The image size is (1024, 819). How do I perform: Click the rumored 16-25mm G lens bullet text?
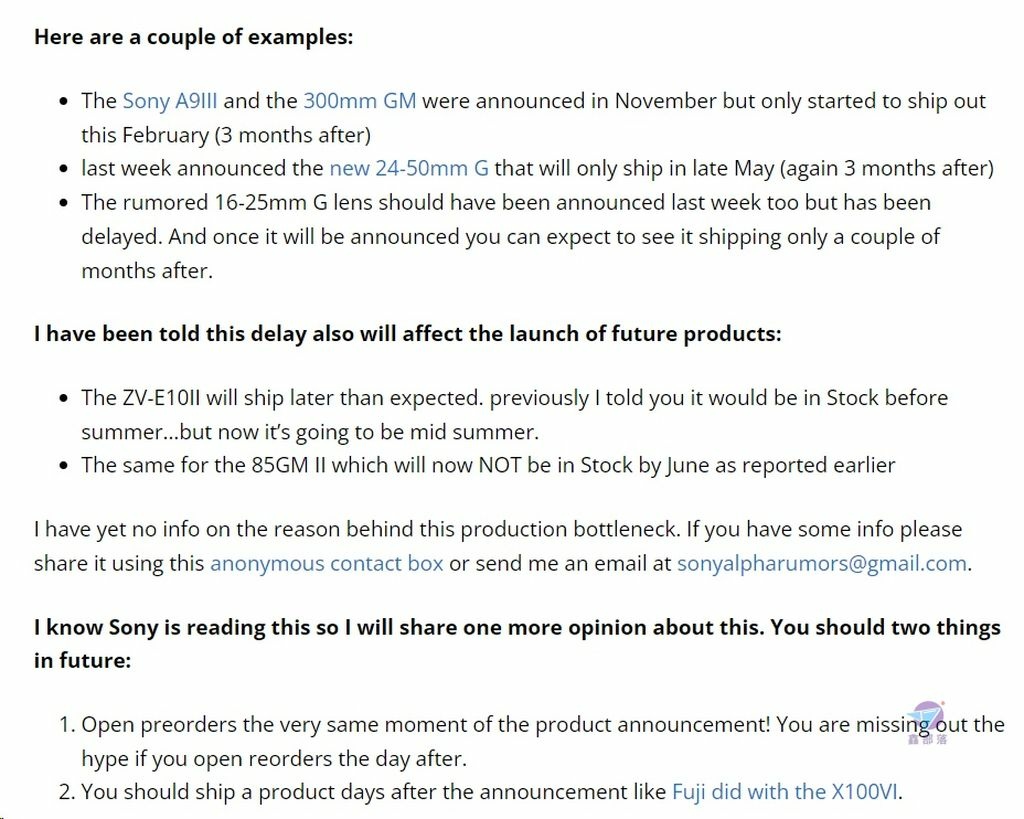point(510,236)
